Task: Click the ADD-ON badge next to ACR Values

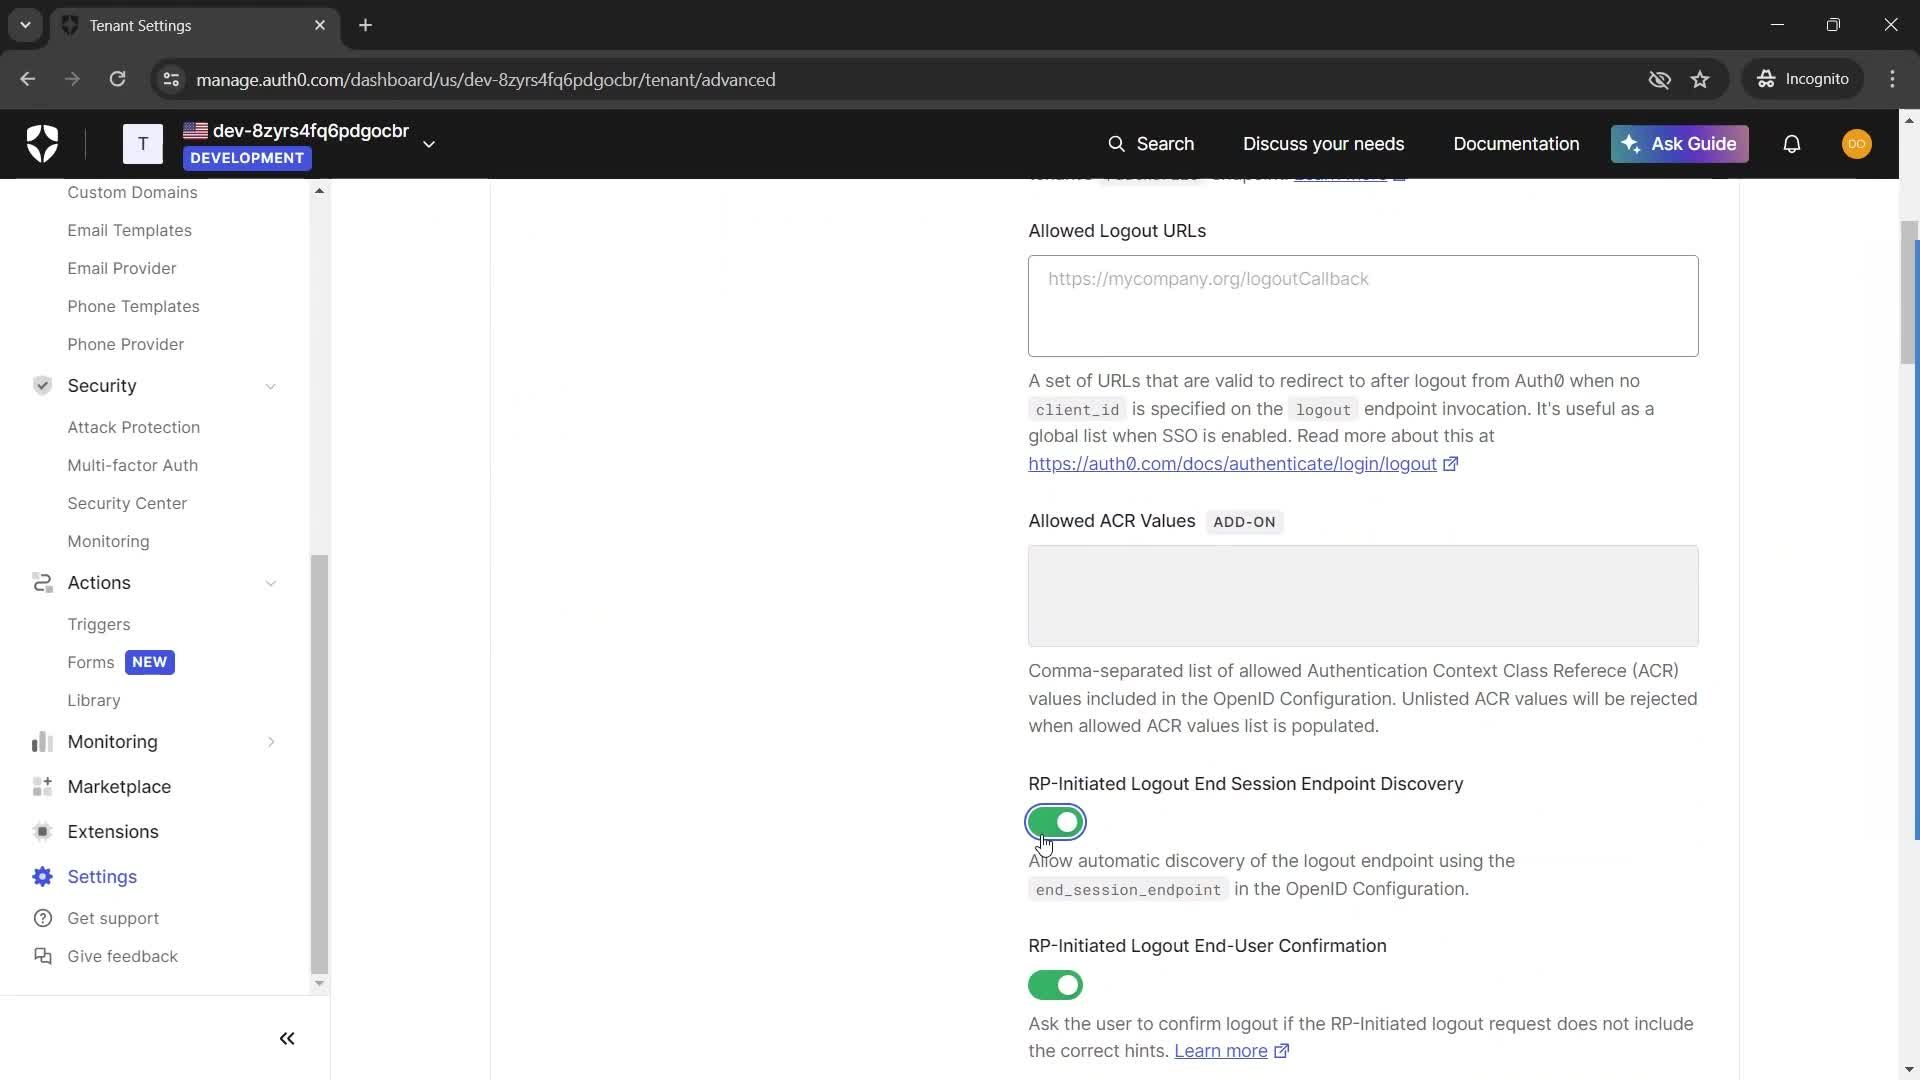Action: pyautogui.click(x=1244, y=522)
